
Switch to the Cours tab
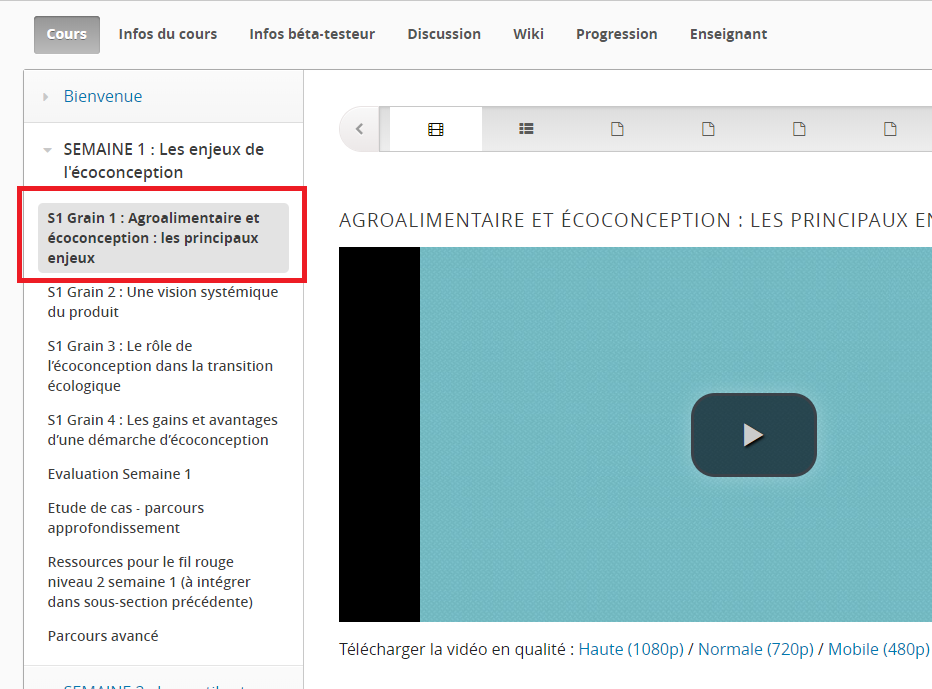coord(67,34)
